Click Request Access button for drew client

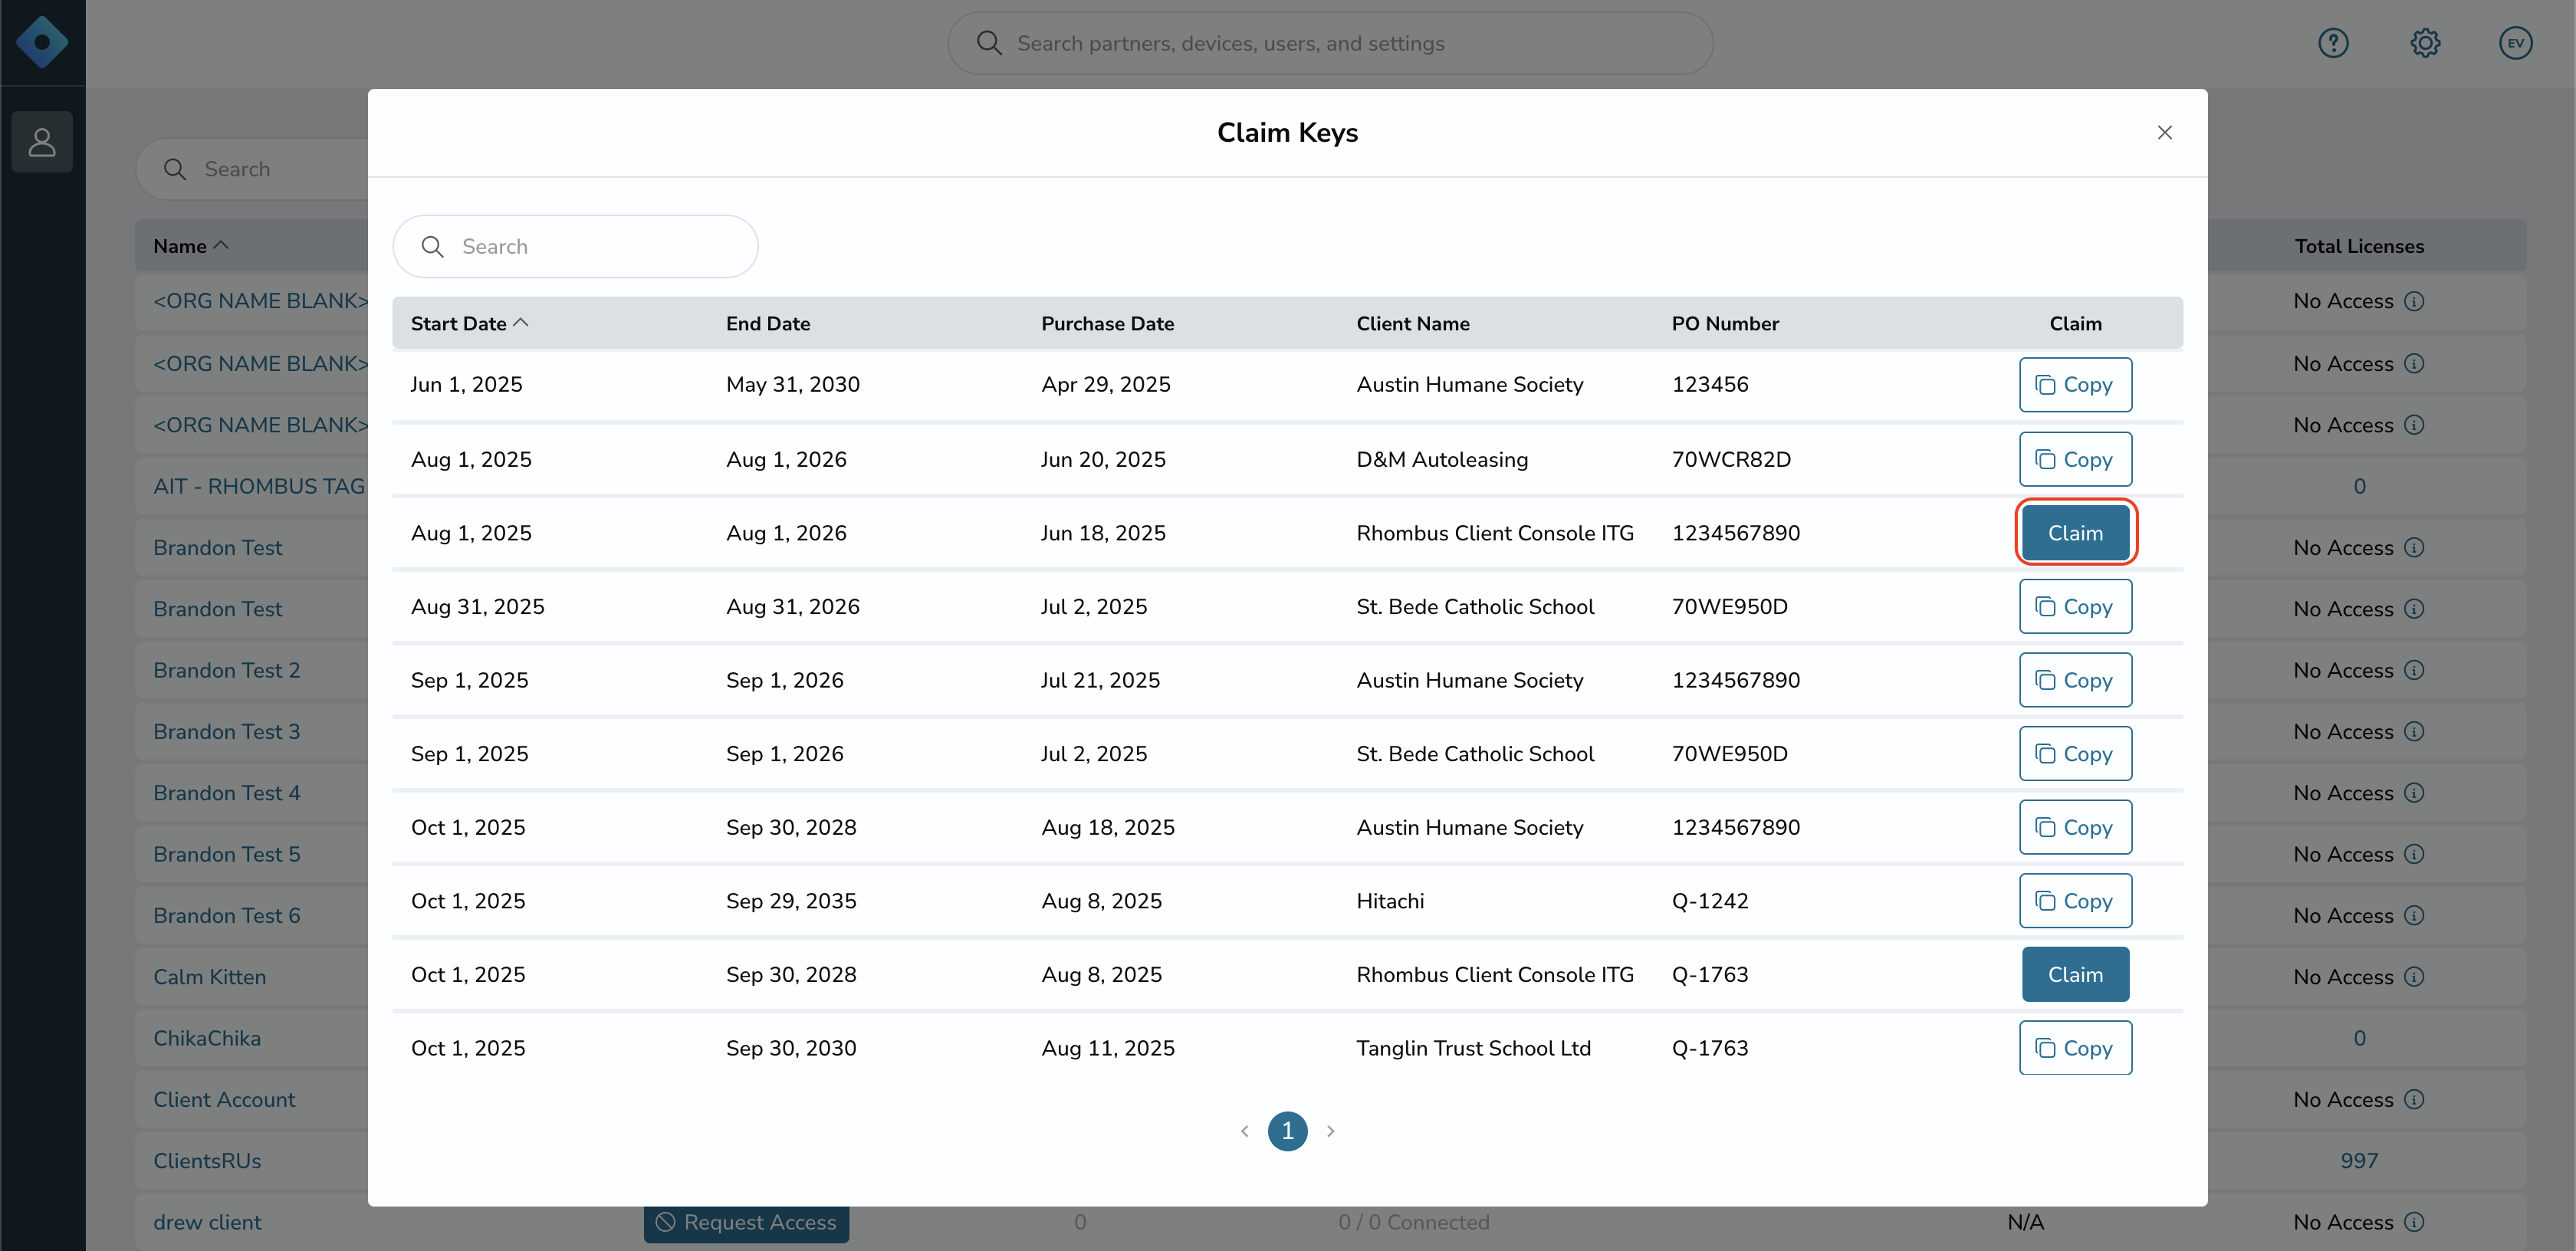(746, 1223)
